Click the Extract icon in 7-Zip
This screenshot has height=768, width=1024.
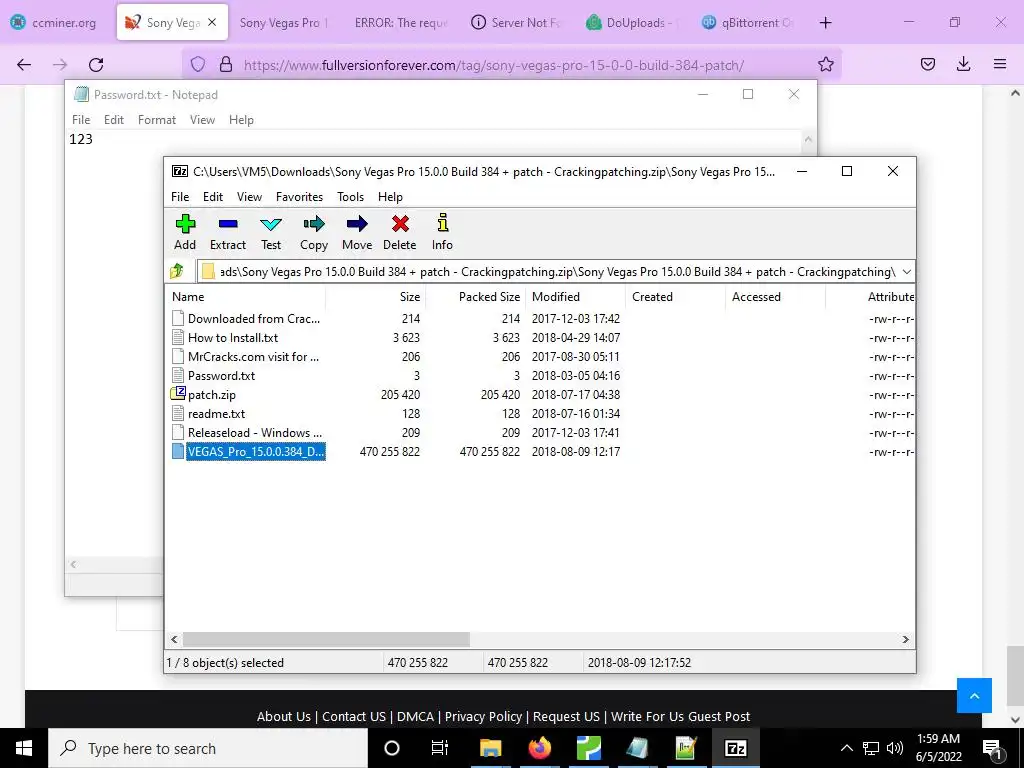(x=228, y=232)
